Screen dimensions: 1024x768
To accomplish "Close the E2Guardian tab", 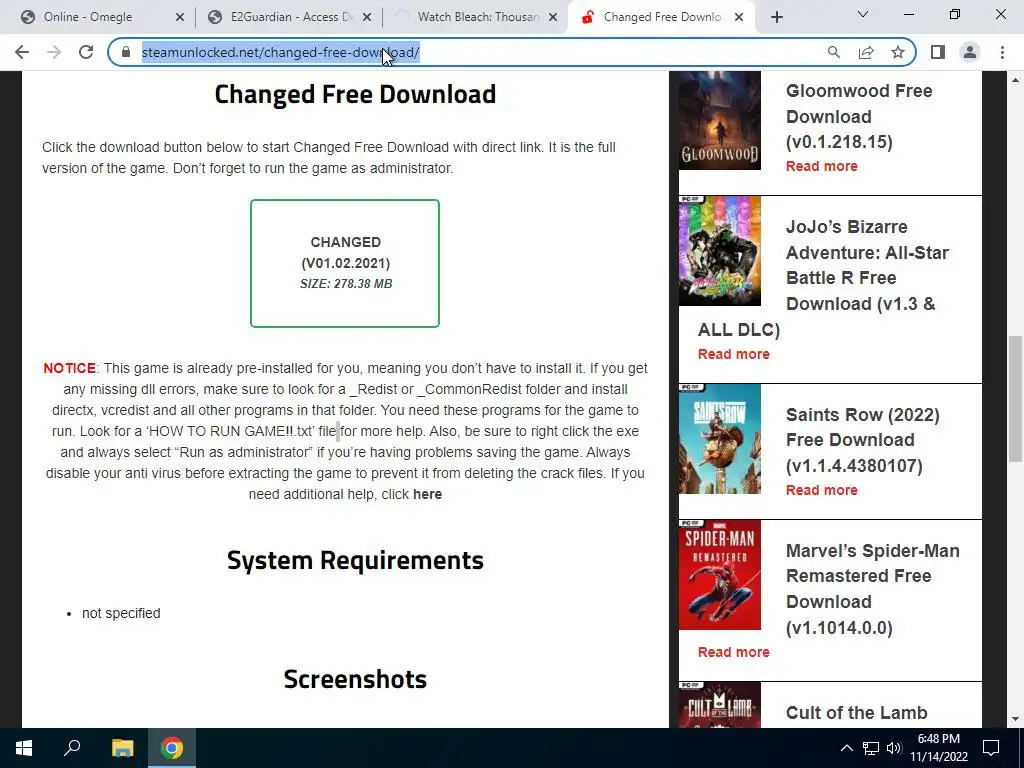I will 367,18.
